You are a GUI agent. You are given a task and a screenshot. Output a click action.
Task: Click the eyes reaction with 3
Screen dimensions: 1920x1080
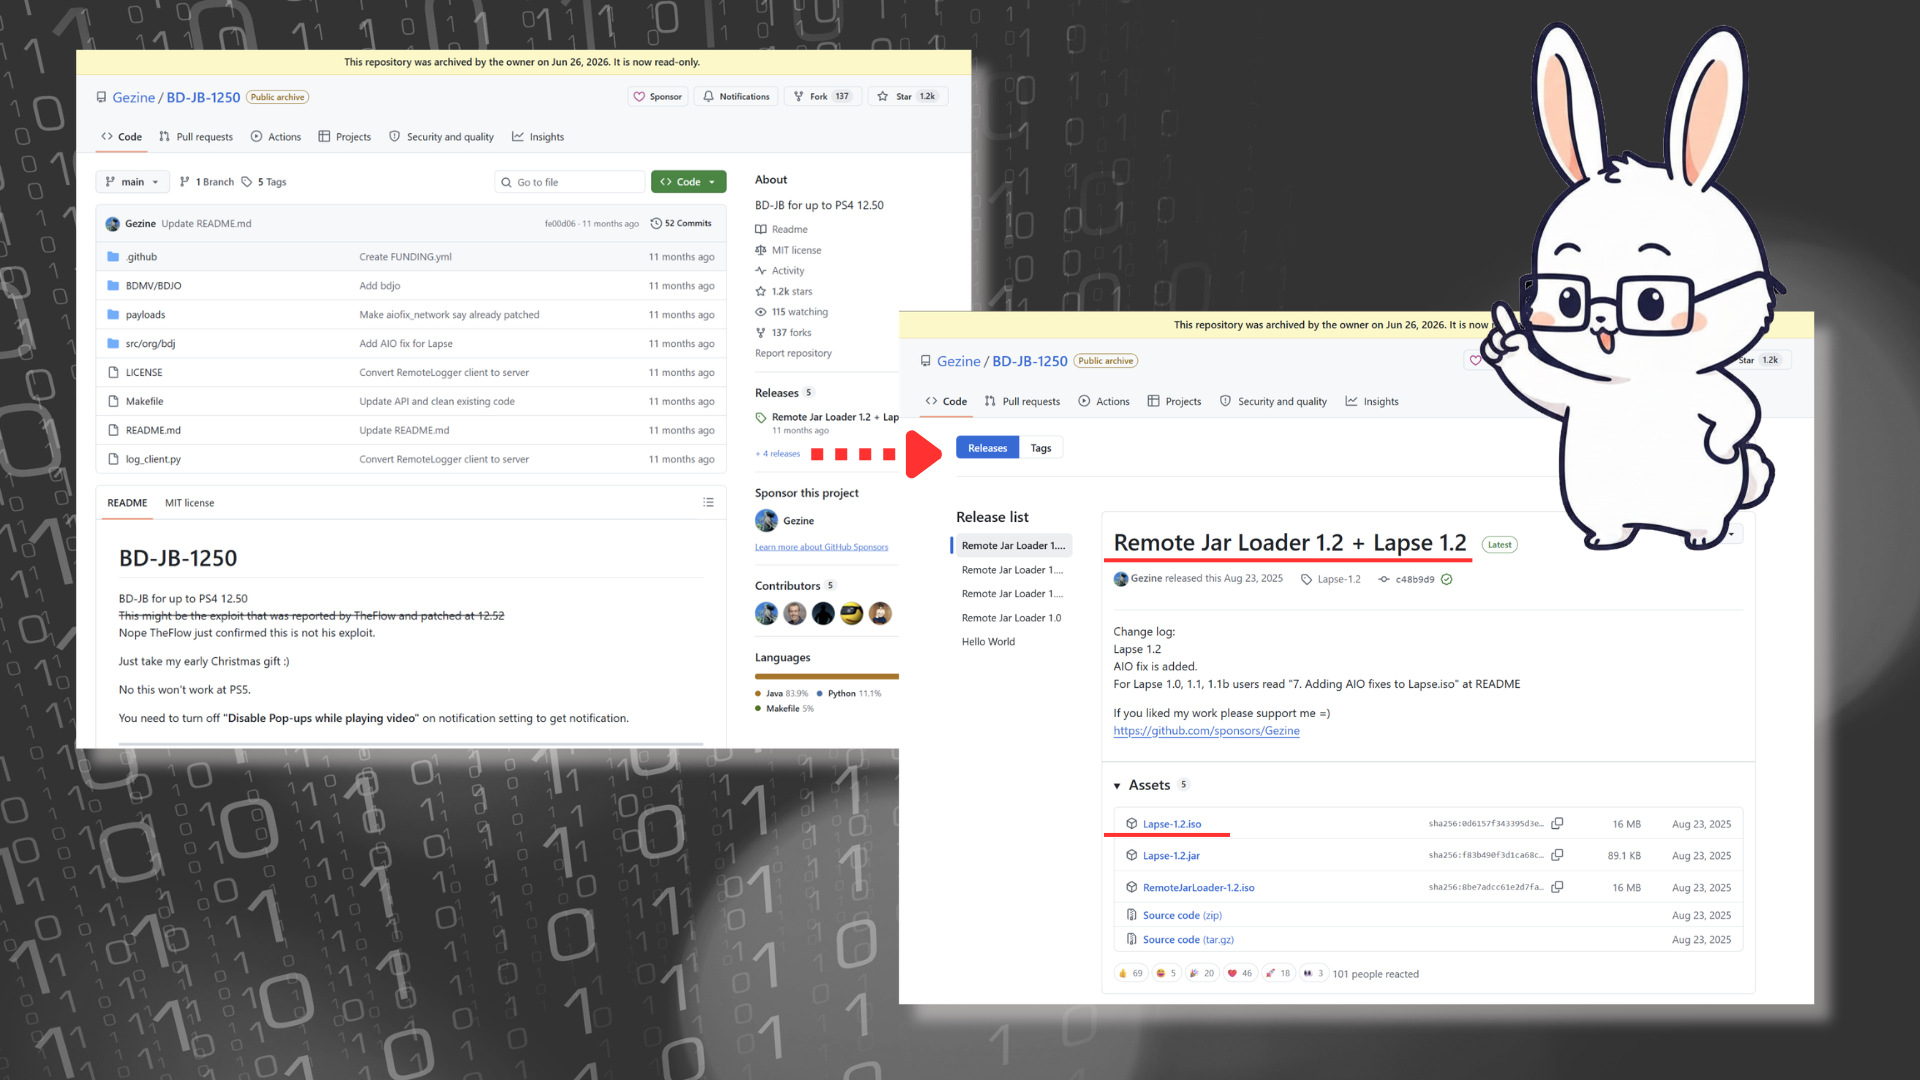click(x=1313, y=973)
